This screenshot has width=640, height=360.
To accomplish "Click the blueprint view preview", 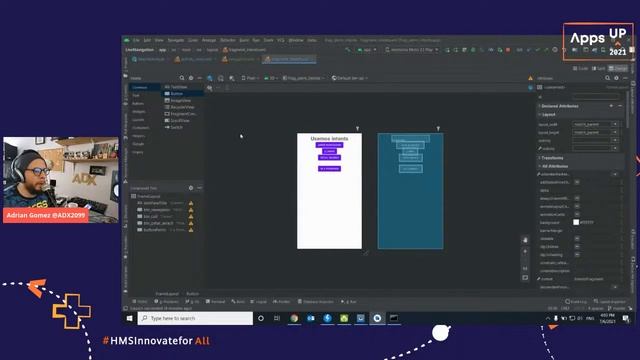I will pos(411,191).
